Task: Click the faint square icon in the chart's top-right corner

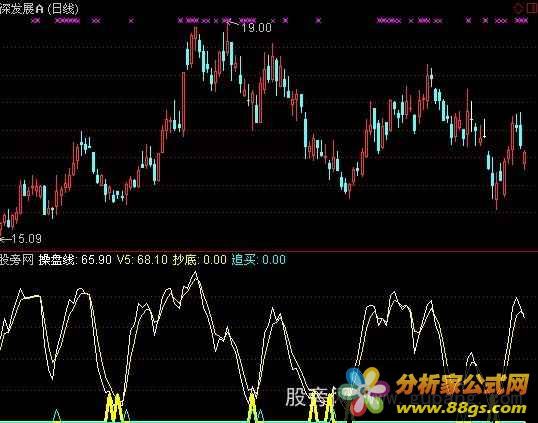Action: tap(531, 8)
